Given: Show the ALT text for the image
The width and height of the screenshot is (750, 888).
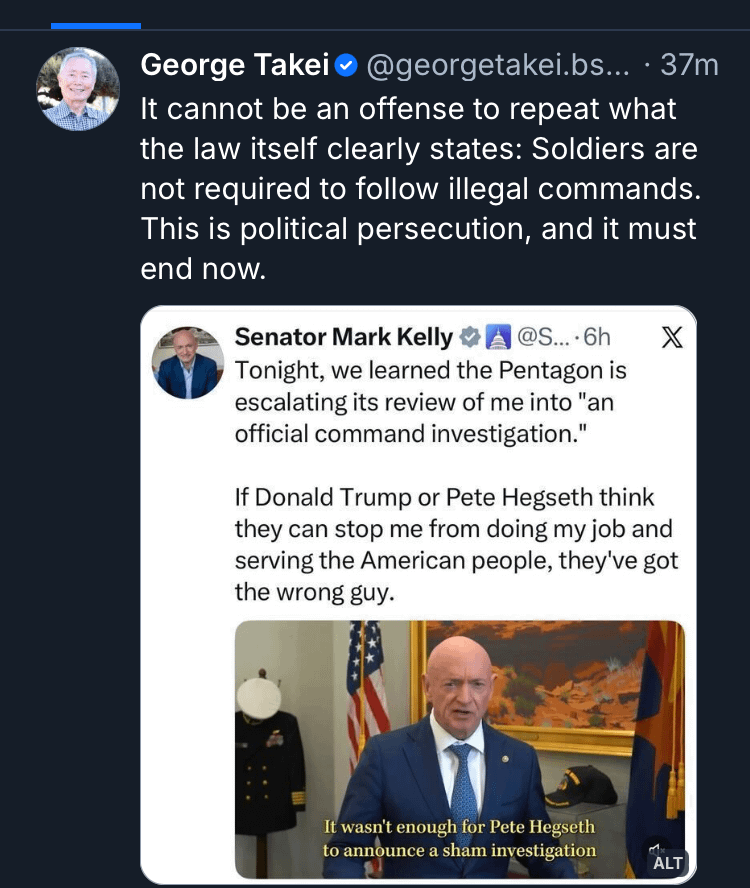Looking at the screenshot, I should coord(667,862).
